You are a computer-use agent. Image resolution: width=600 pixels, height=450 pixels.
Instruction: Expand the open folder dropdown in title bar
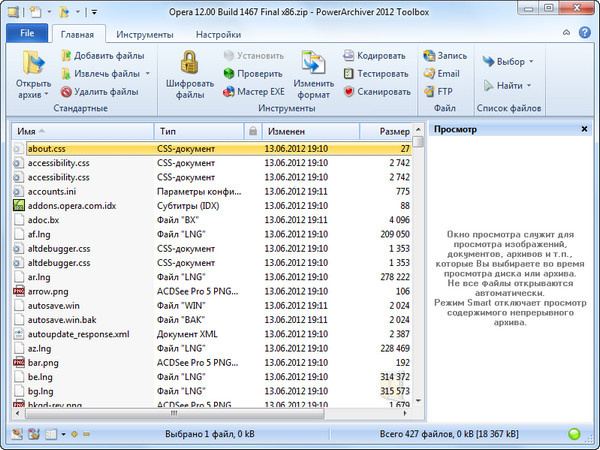pos(77,12)
